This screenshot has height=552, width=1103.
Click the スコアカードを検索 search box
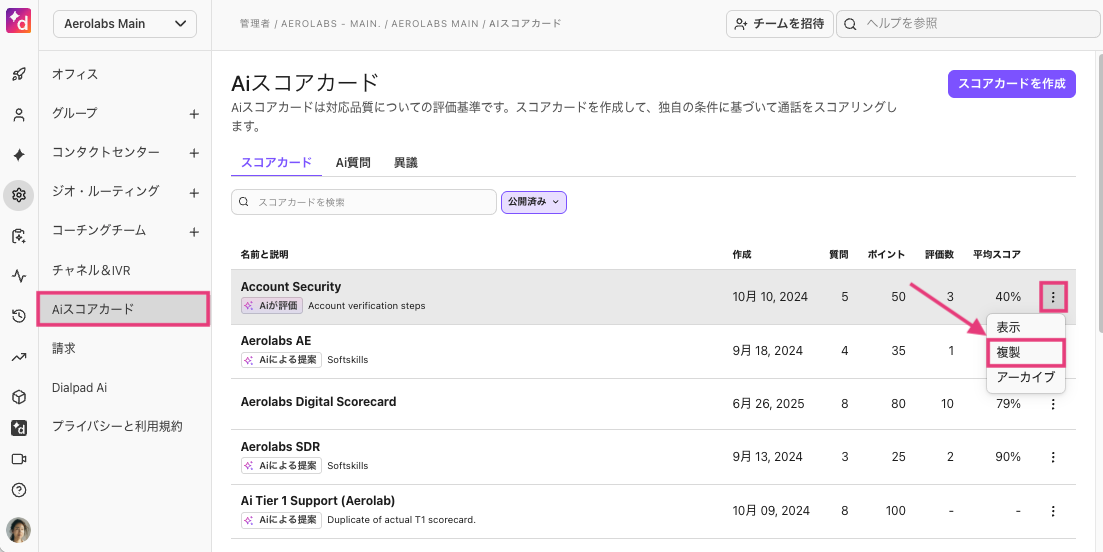[x=364, y=202]
